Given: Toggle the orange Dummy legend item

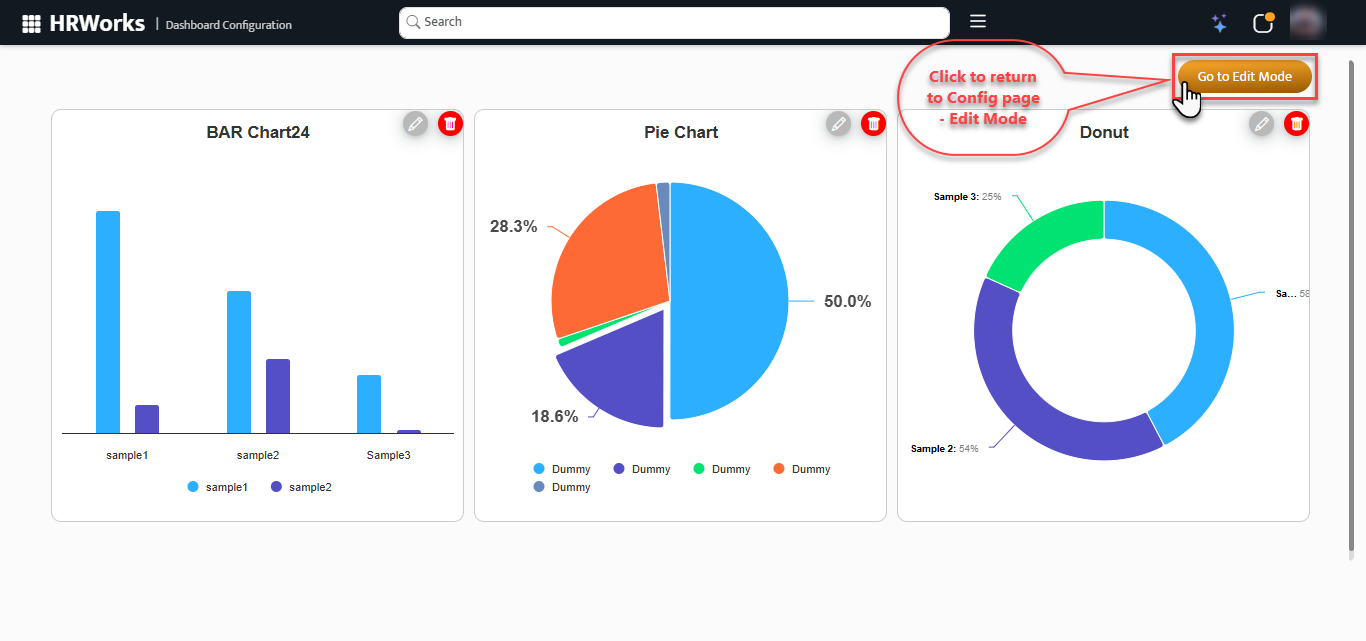Looking at the screenshot, I should coord(801,469).
